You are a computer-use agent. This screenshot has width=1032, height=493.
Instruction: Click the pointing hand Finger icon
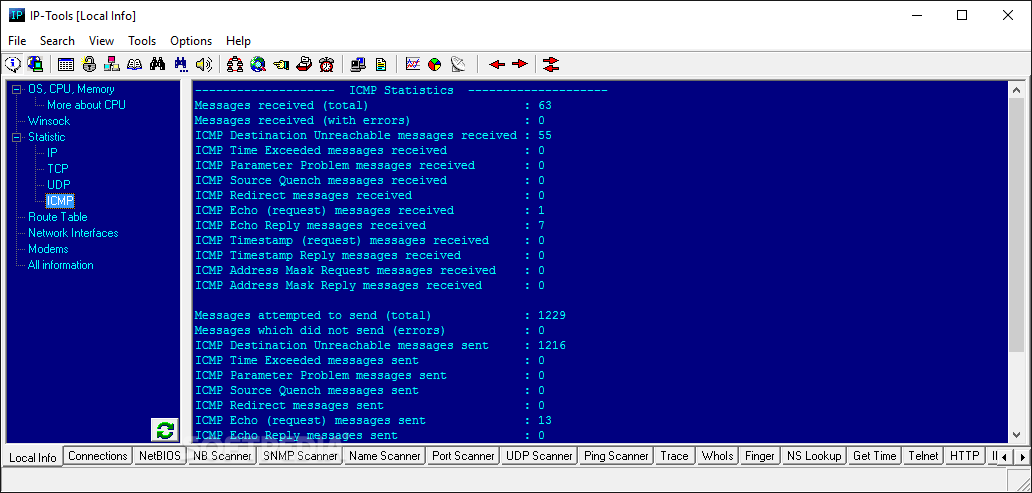tap(281, 64)
